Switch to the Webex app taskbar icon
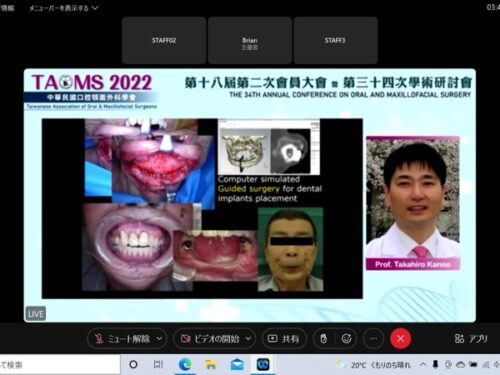Viewport: 500px width, 375px height. pyautogui.click(x=263, y=365)
